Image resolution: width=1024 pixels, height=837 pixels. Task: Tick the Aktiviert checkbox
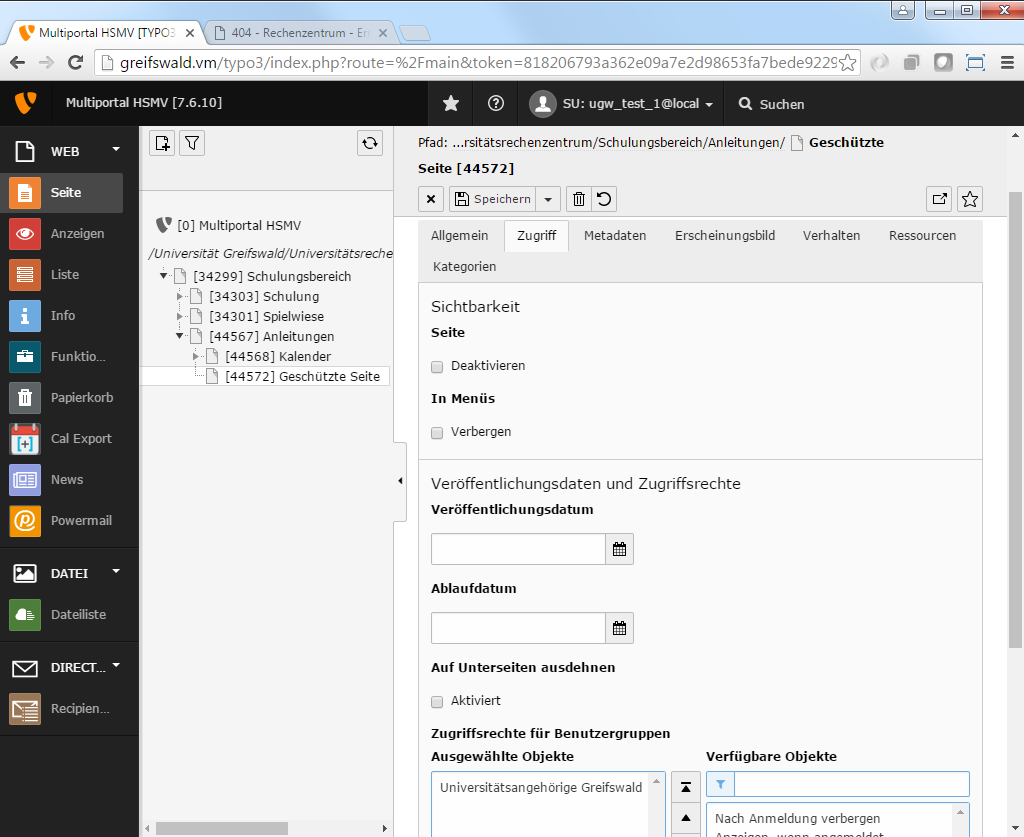[x=437, y=701]
